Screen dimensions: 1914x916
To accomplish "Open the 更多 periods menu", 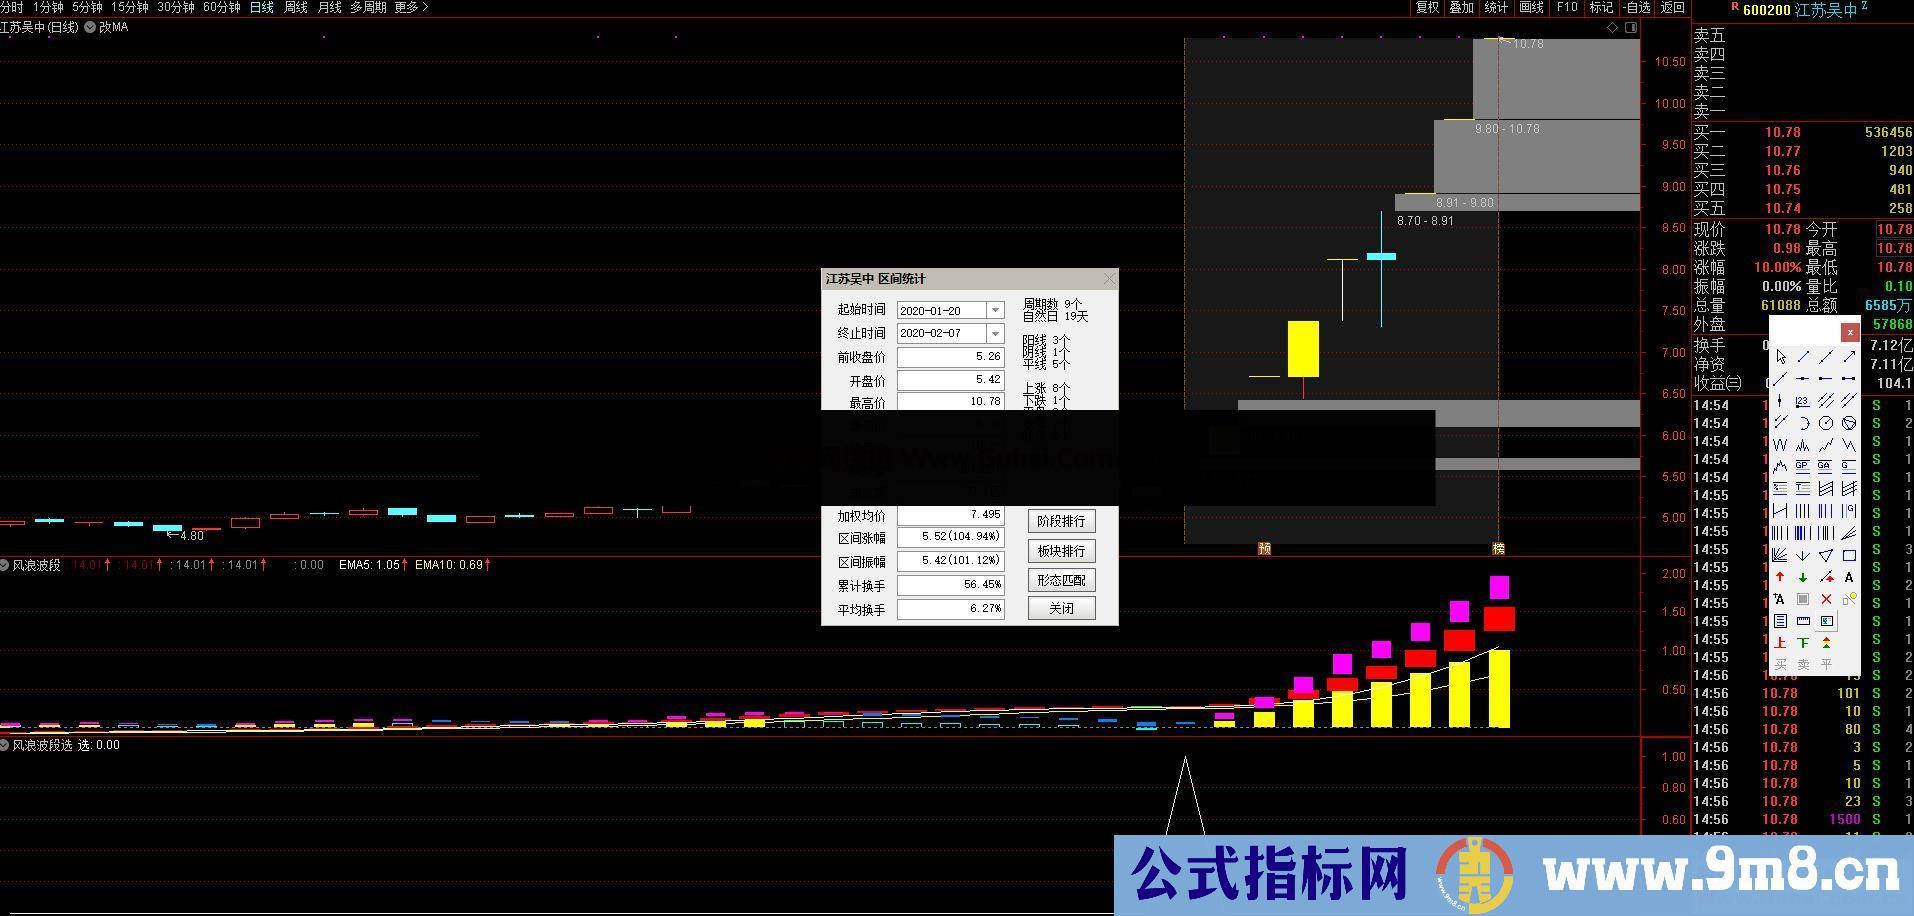I will 411,7.
